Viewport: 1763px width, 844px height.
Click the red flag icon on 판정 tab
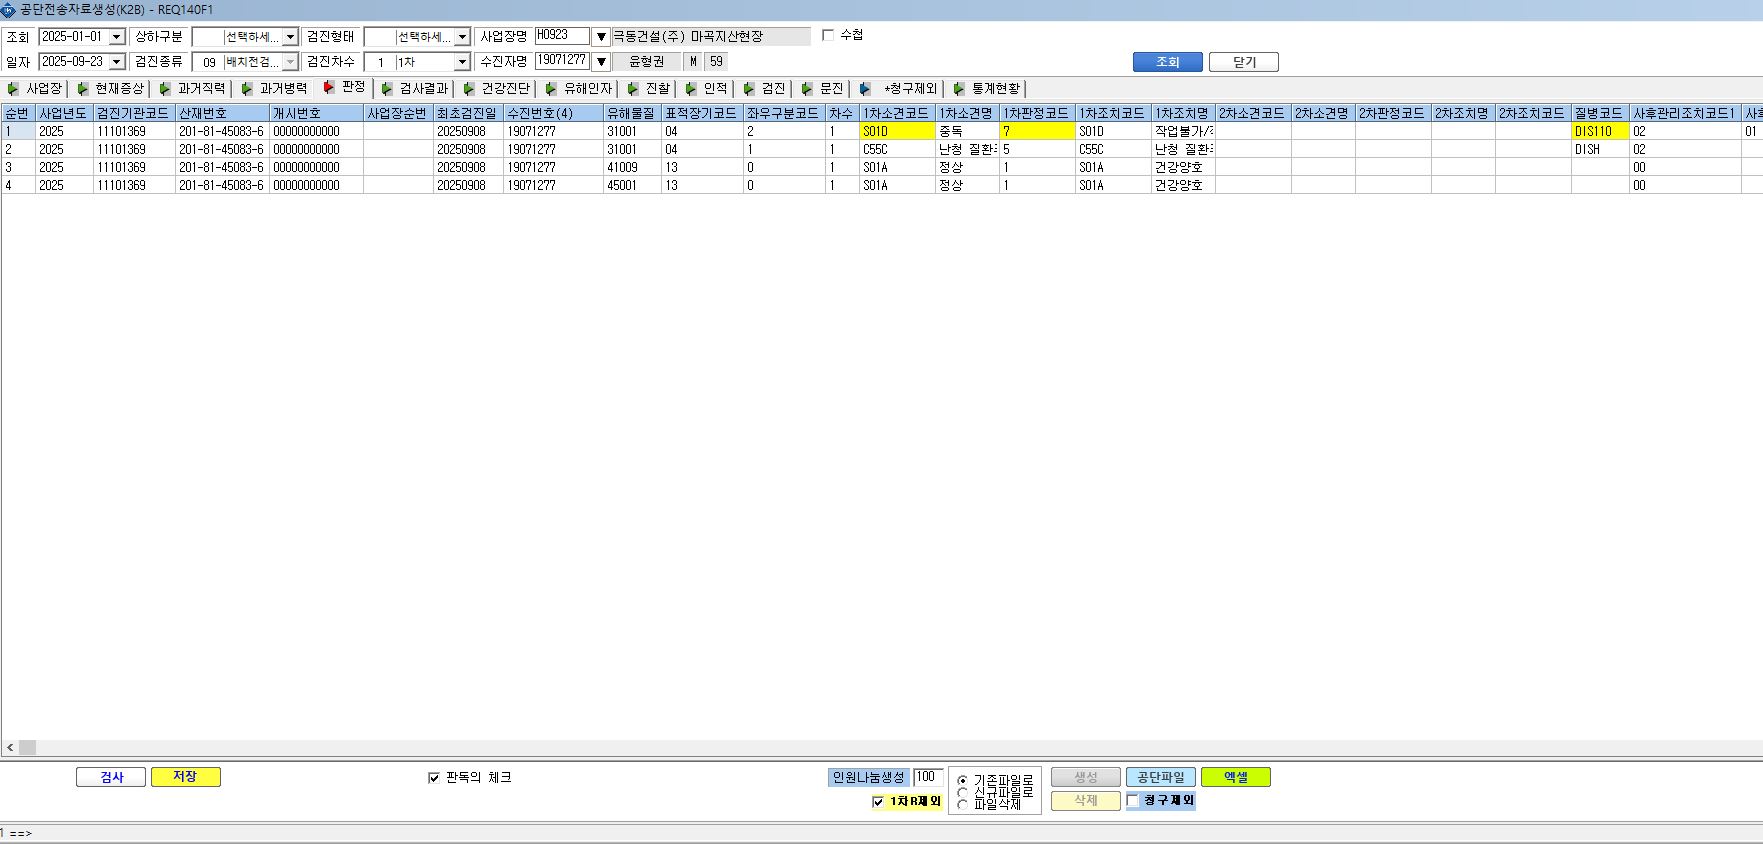[329, 88]
